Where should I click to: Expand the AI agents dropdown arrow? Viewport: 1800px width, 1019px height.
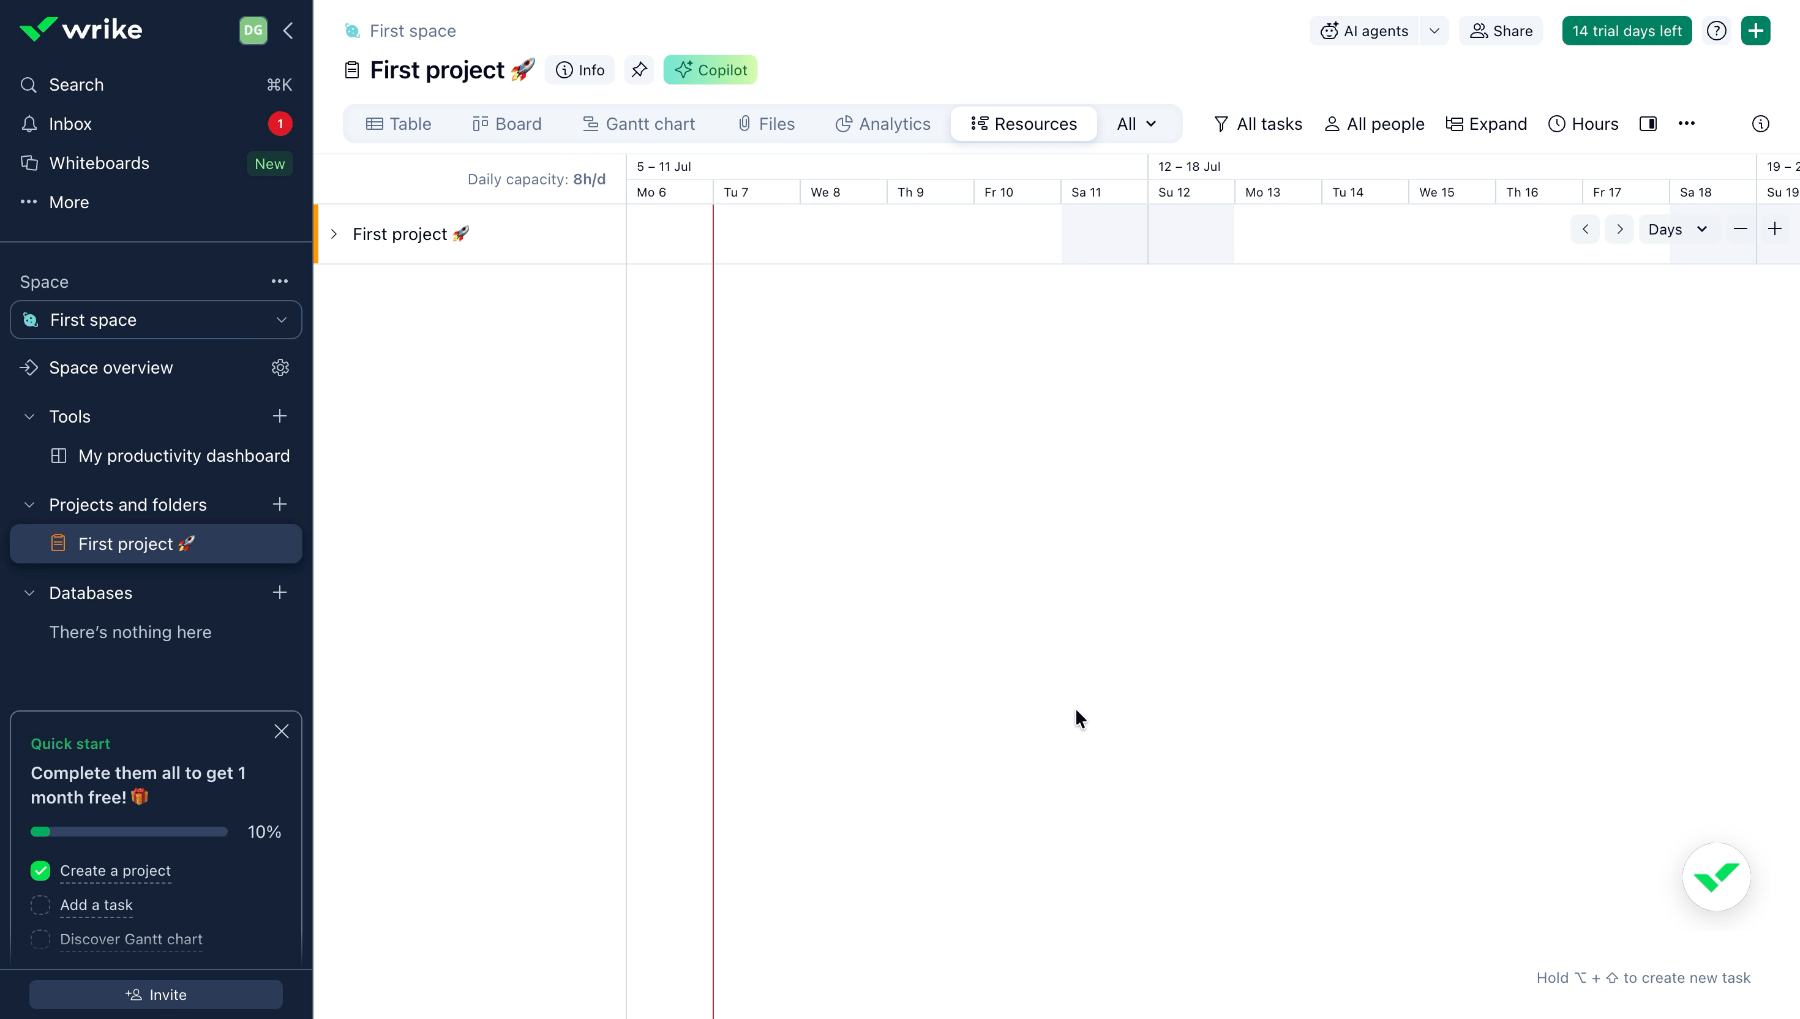(x=1434, y=31)
